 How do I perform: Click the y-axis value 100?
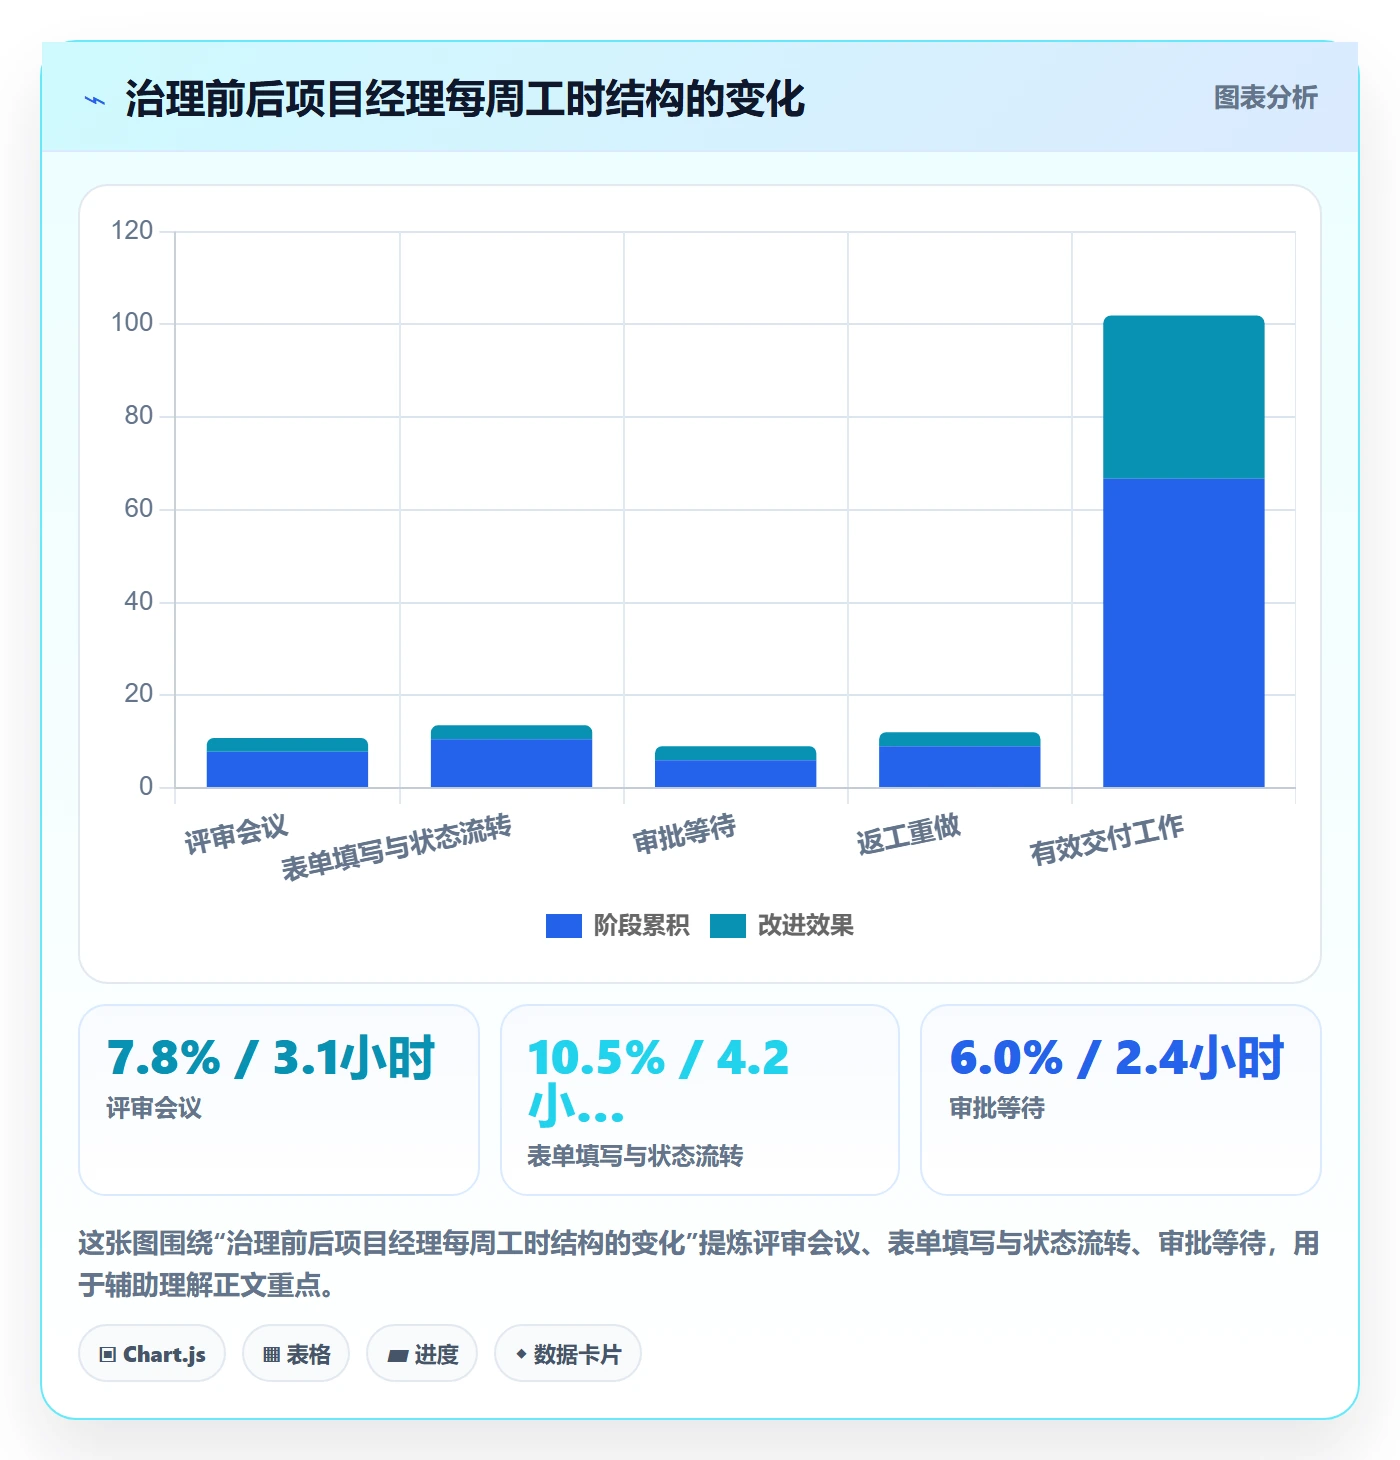click(132, 323)
